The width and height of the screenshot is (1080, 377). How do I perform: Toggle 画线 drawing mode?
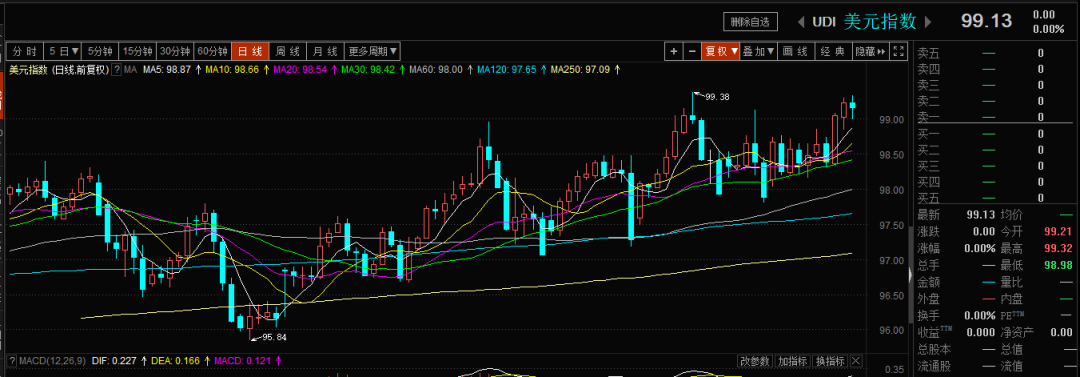click(796, 51)
